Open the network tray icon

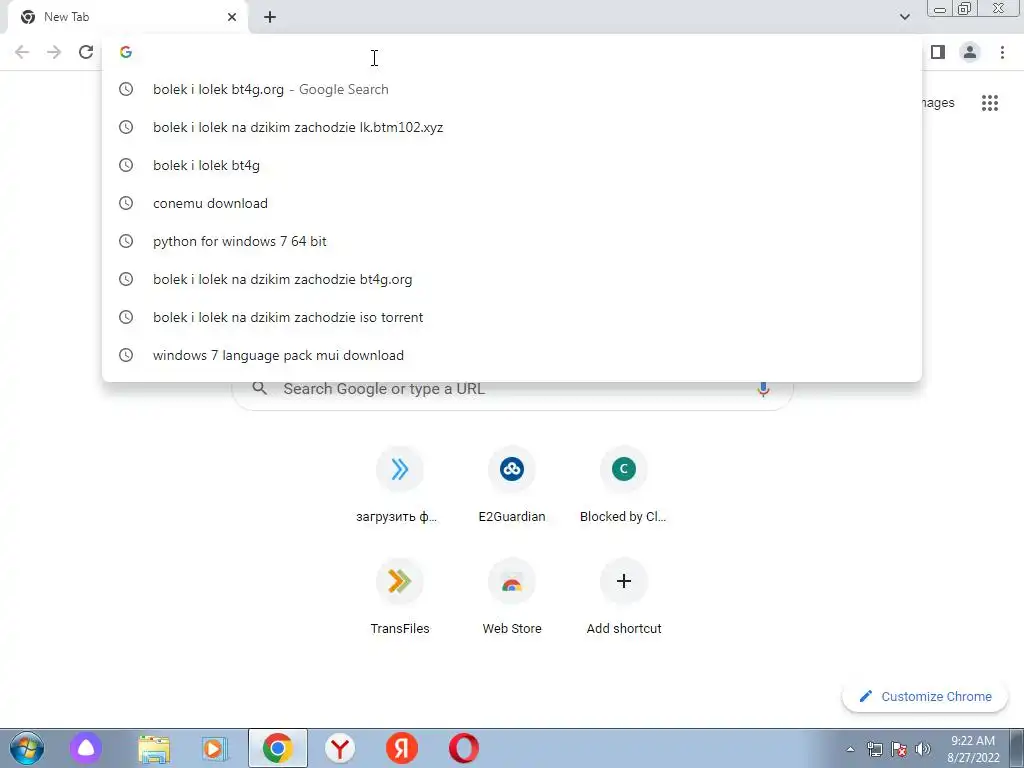[x=874, y=749]
